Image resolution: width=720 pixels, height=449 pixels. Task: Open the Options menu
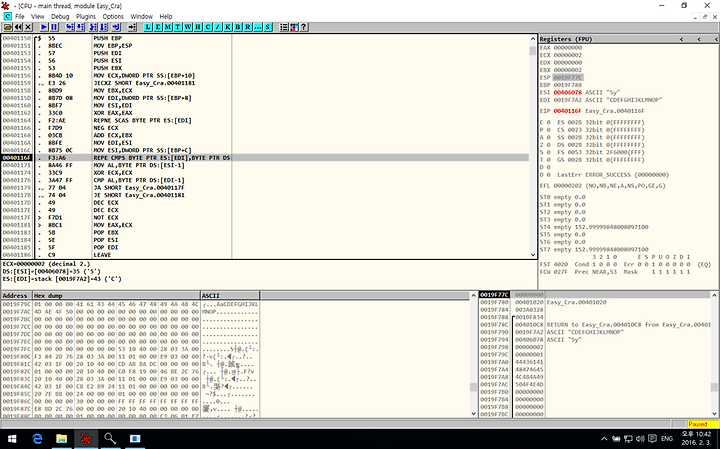(113, 16)
